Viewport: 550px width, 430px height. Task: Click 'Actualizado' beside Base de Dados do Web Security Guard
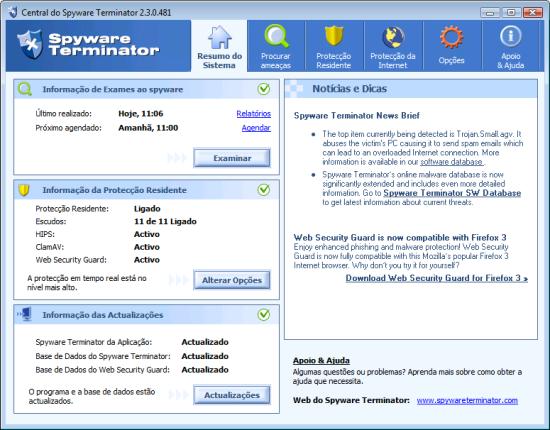(205, 370)
